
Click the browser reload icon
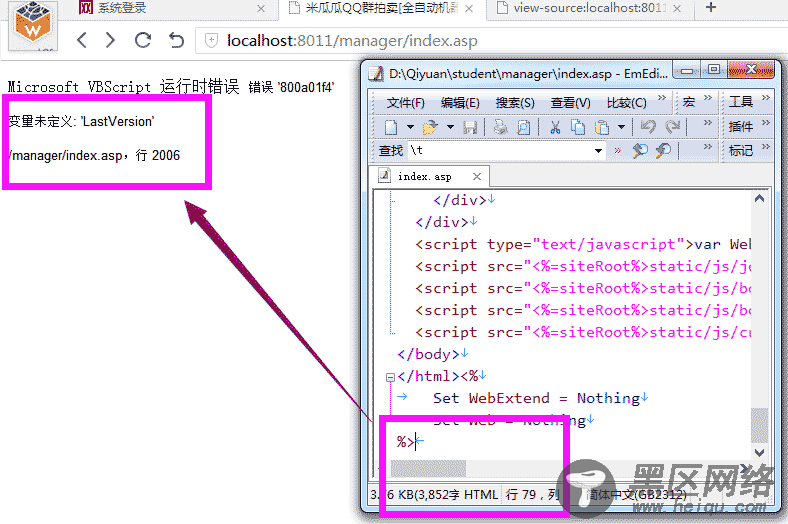(143, 40)
